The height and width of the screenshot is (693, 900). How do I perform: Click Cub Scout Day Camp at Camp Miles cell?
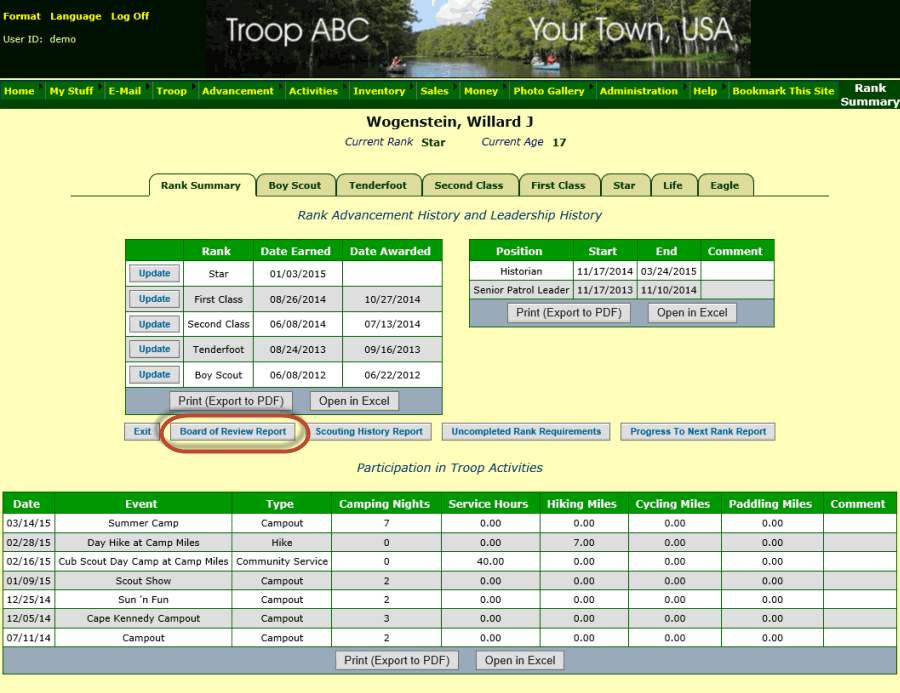coord(143,562)
